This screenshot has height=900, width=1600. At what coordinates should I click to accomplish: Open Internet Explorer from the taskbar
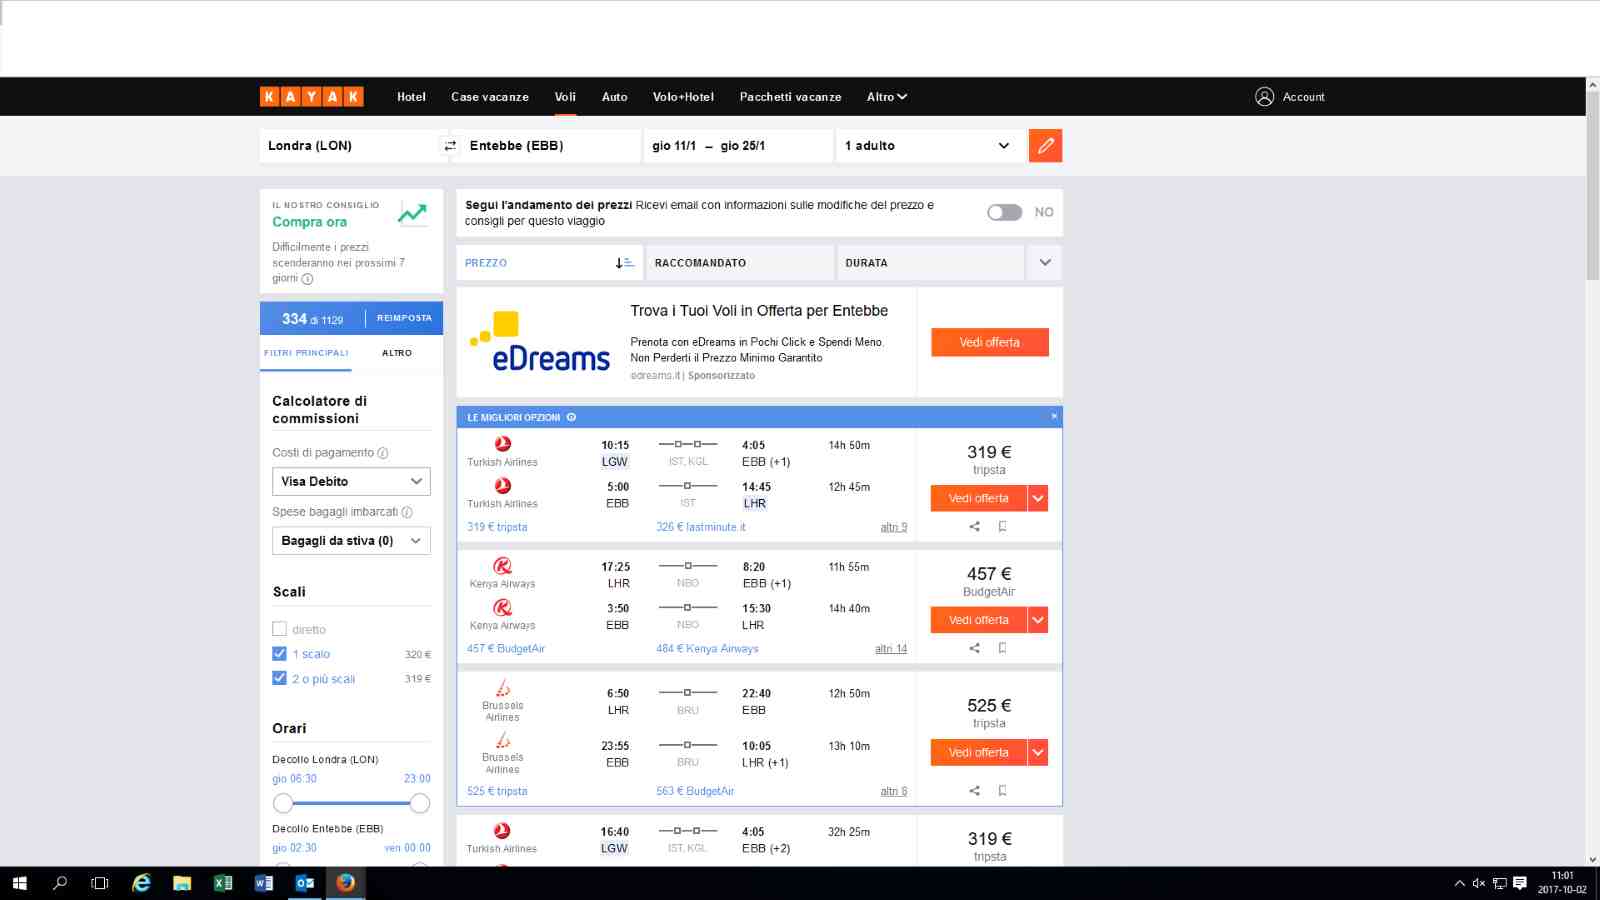(142, 883)
